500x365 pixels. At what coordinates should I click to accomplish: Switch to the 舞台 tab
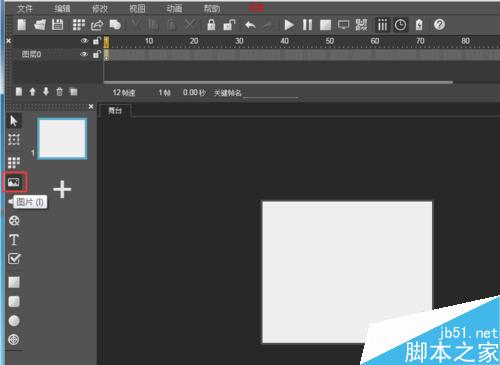(115, 110)
